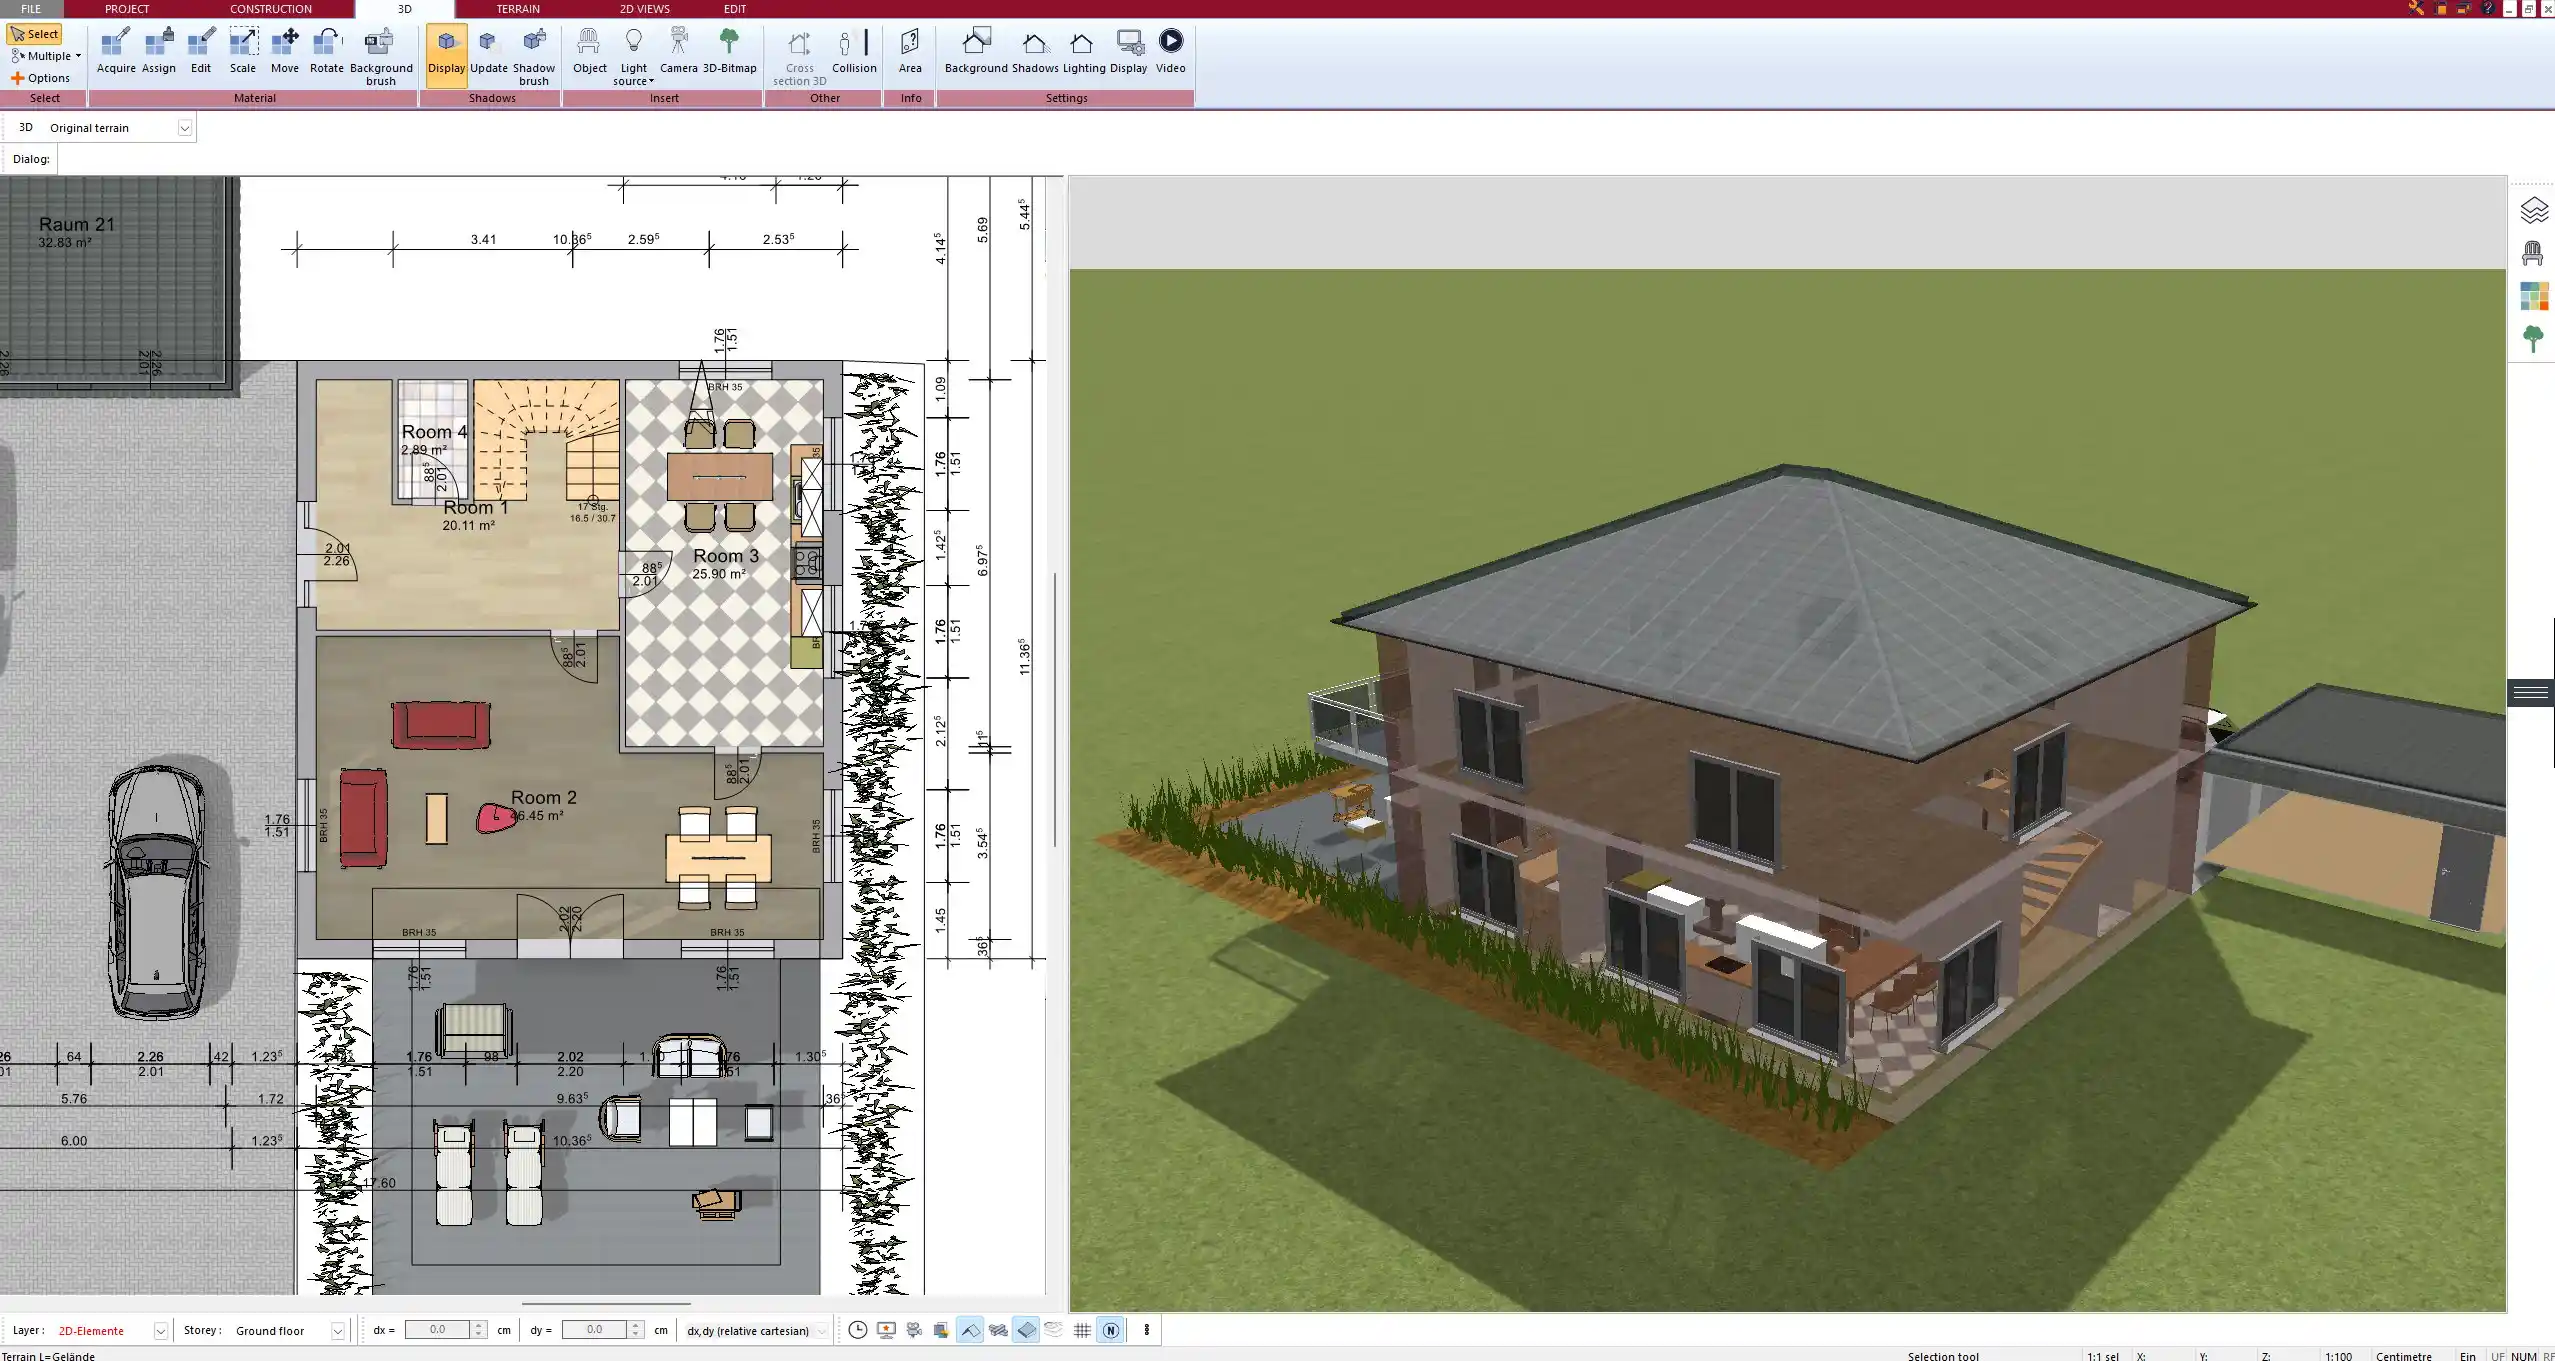Open the FILE menu

click(31, 9)
